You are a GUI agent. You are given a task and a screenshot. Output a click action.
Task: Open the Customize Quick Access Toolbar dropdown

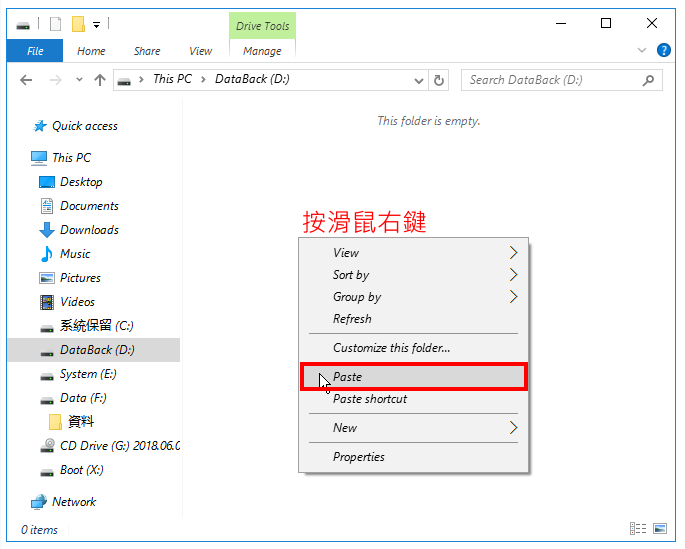tap(97, 25)
